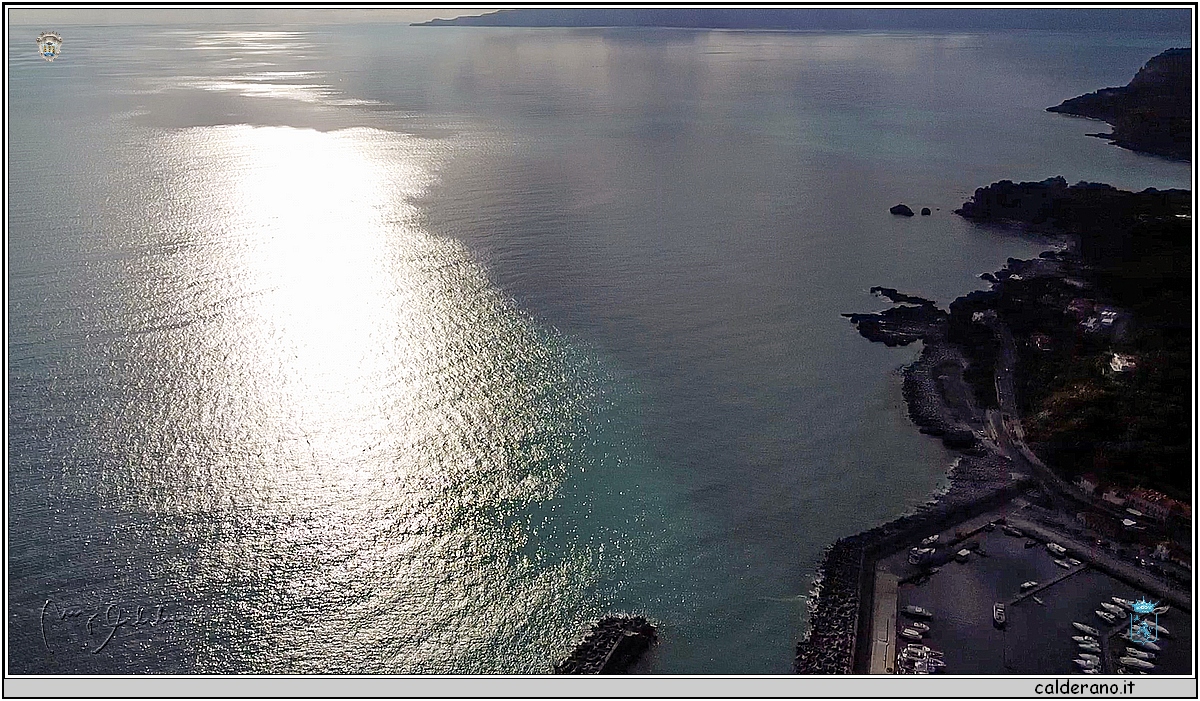Click the handwritten signature watermark
The image size is (1200, 701).
click(x=100, y=622)
